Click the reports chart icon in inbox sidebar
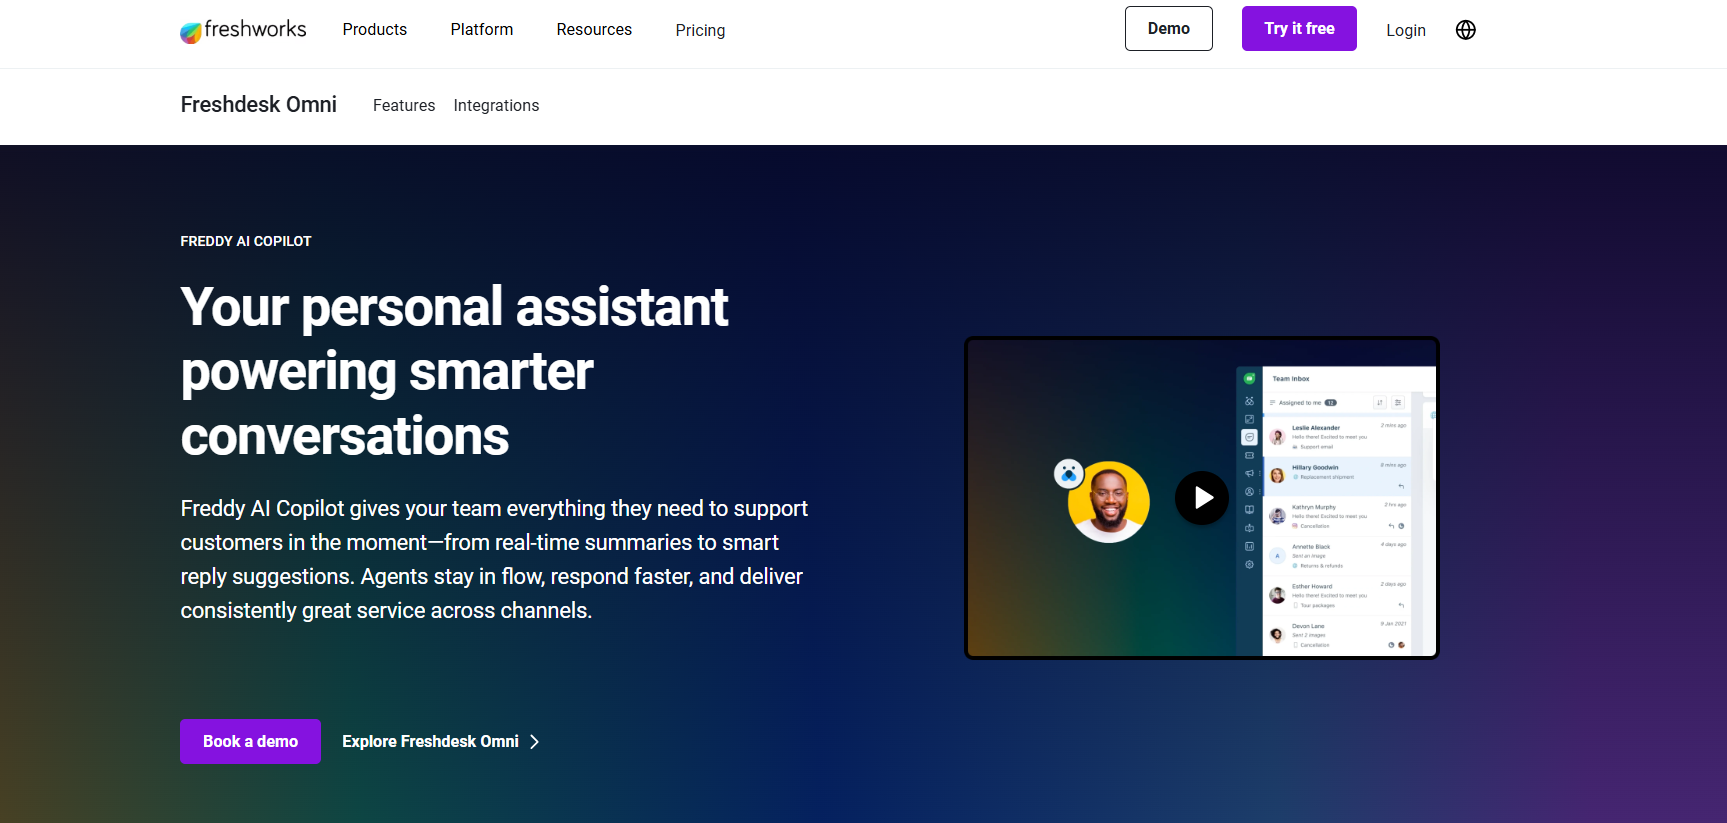This screenshot has width=1727, height=823. tap(1249, 546)
